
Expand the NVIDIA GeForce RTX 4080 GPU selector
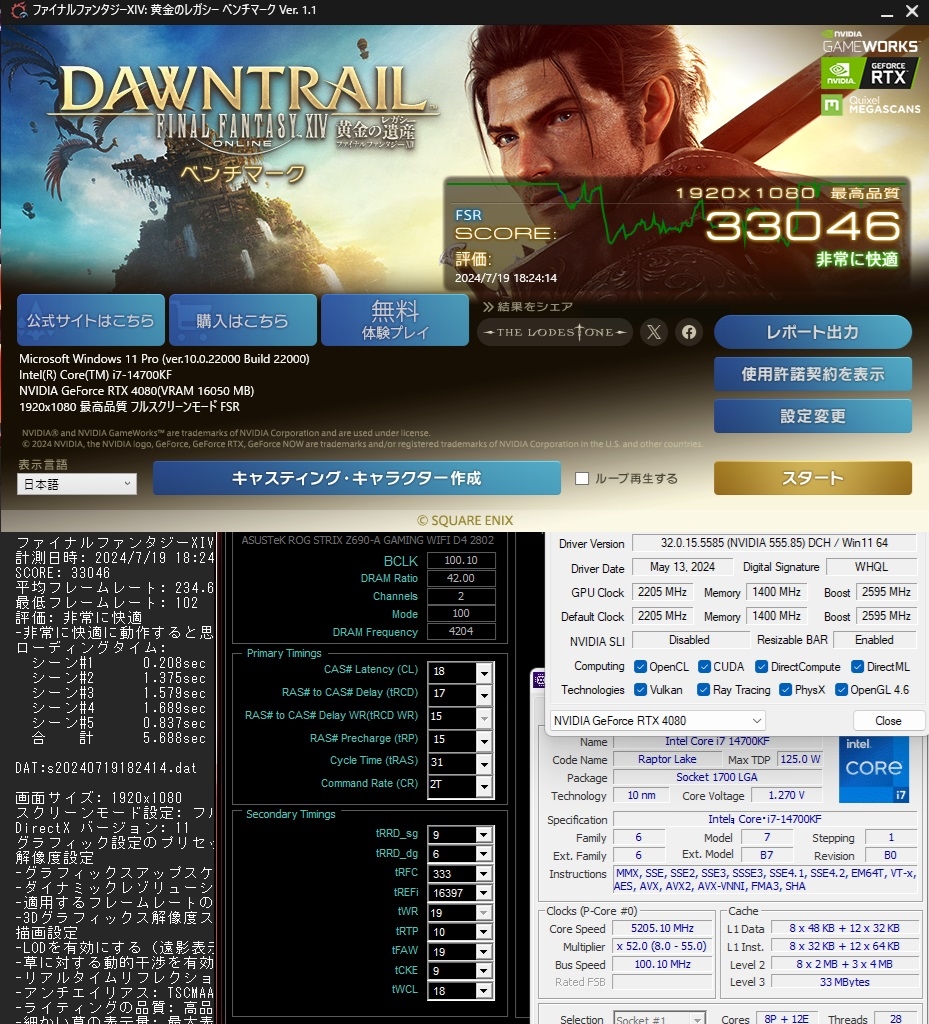[657, 721]
